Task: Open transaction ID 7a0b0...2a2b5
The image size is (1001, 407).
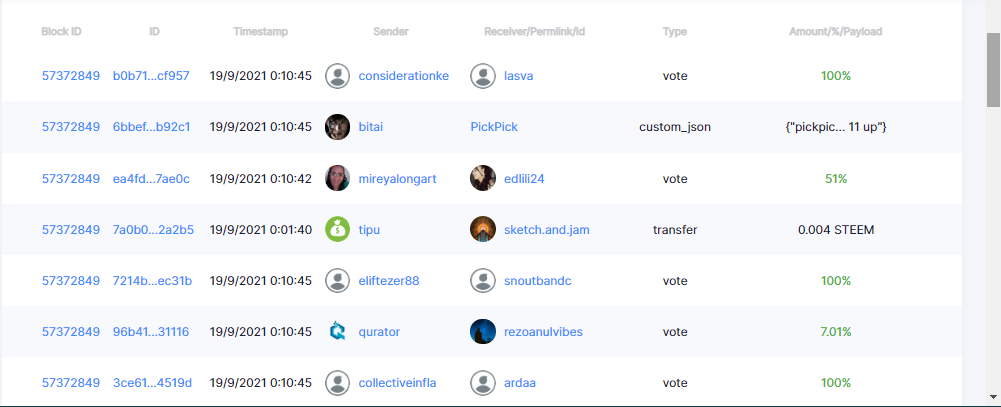Action: [153, 230]
